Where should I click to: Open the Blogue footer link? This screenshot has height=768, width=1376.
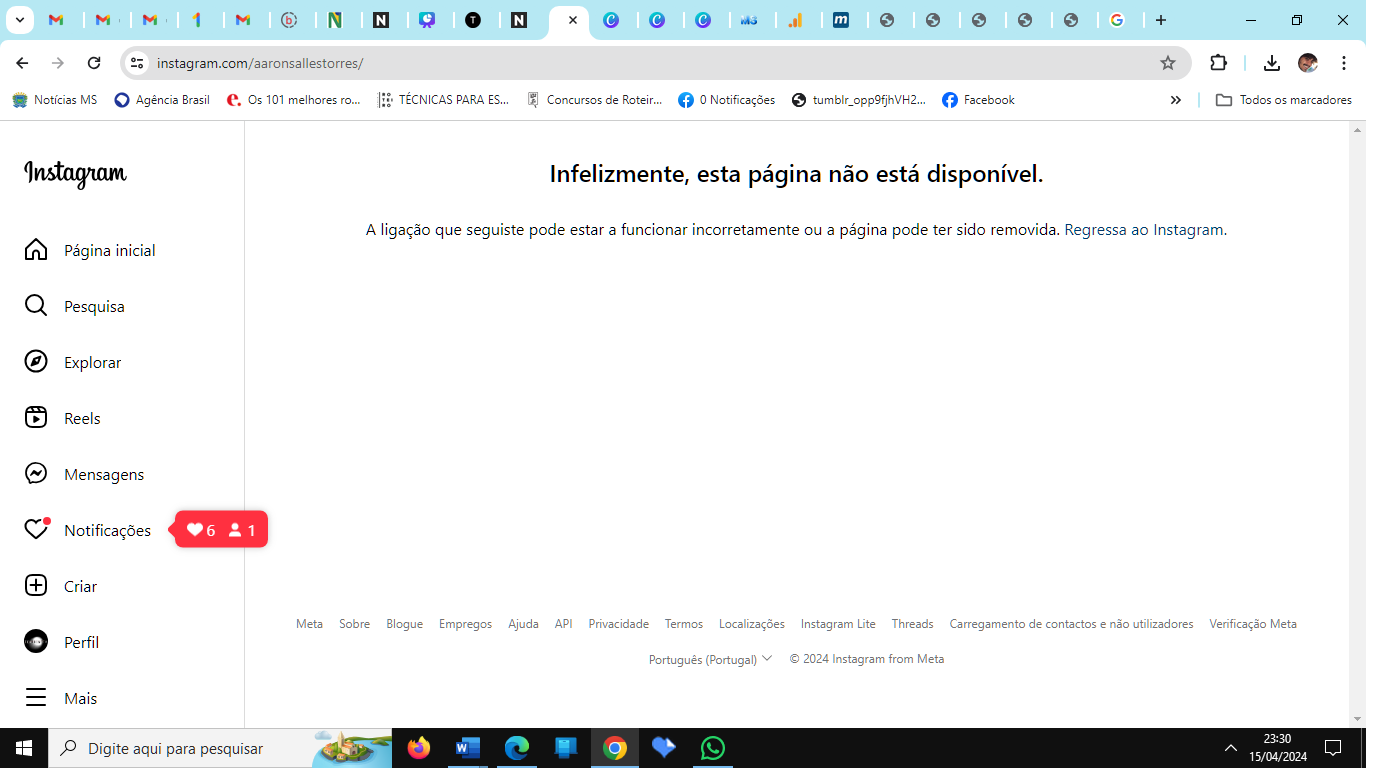tap(404, 624)
